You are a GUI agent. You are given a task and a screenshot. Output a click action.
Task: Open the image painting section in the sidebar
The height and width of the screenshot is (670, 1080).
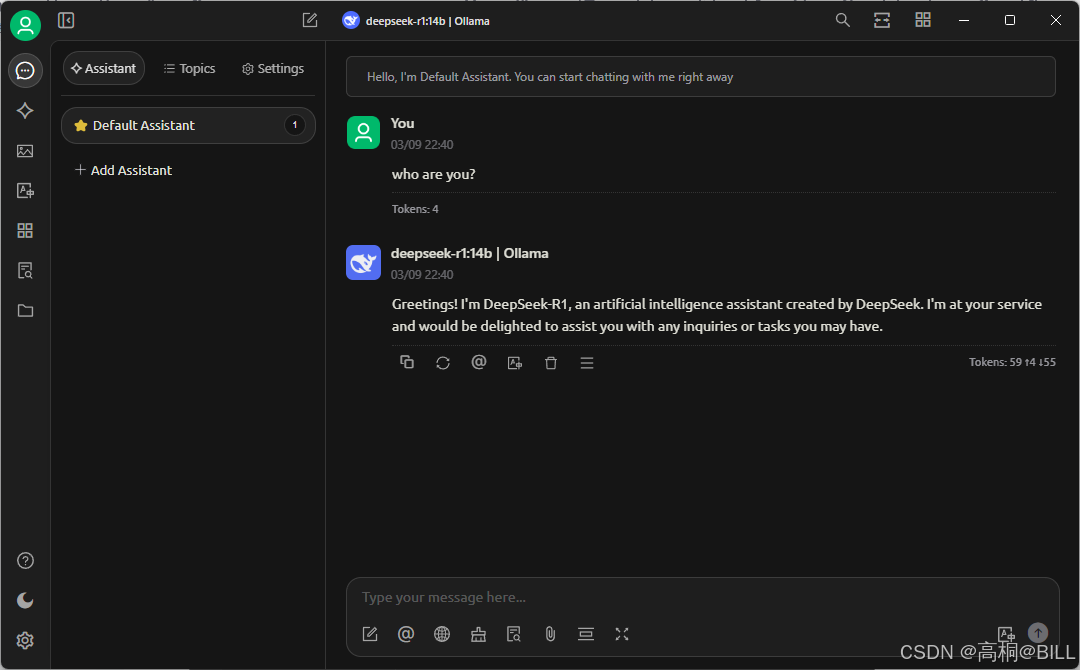pos(25,151)
